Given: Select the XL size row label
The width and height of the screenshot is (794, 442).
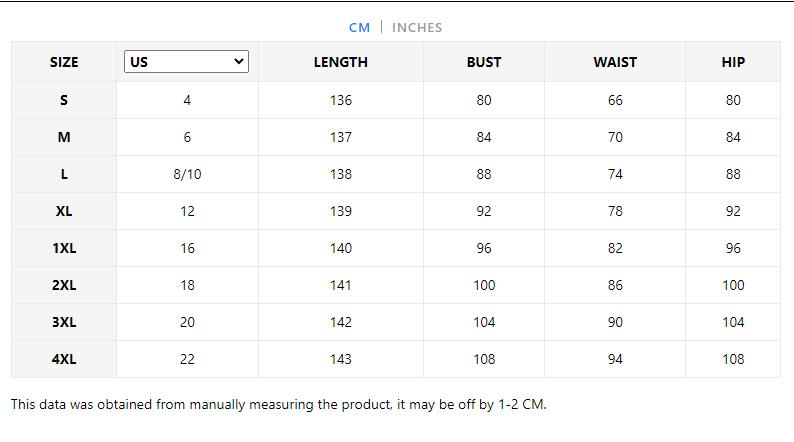Looking at the screenshot, I should (x=64, y=211).
